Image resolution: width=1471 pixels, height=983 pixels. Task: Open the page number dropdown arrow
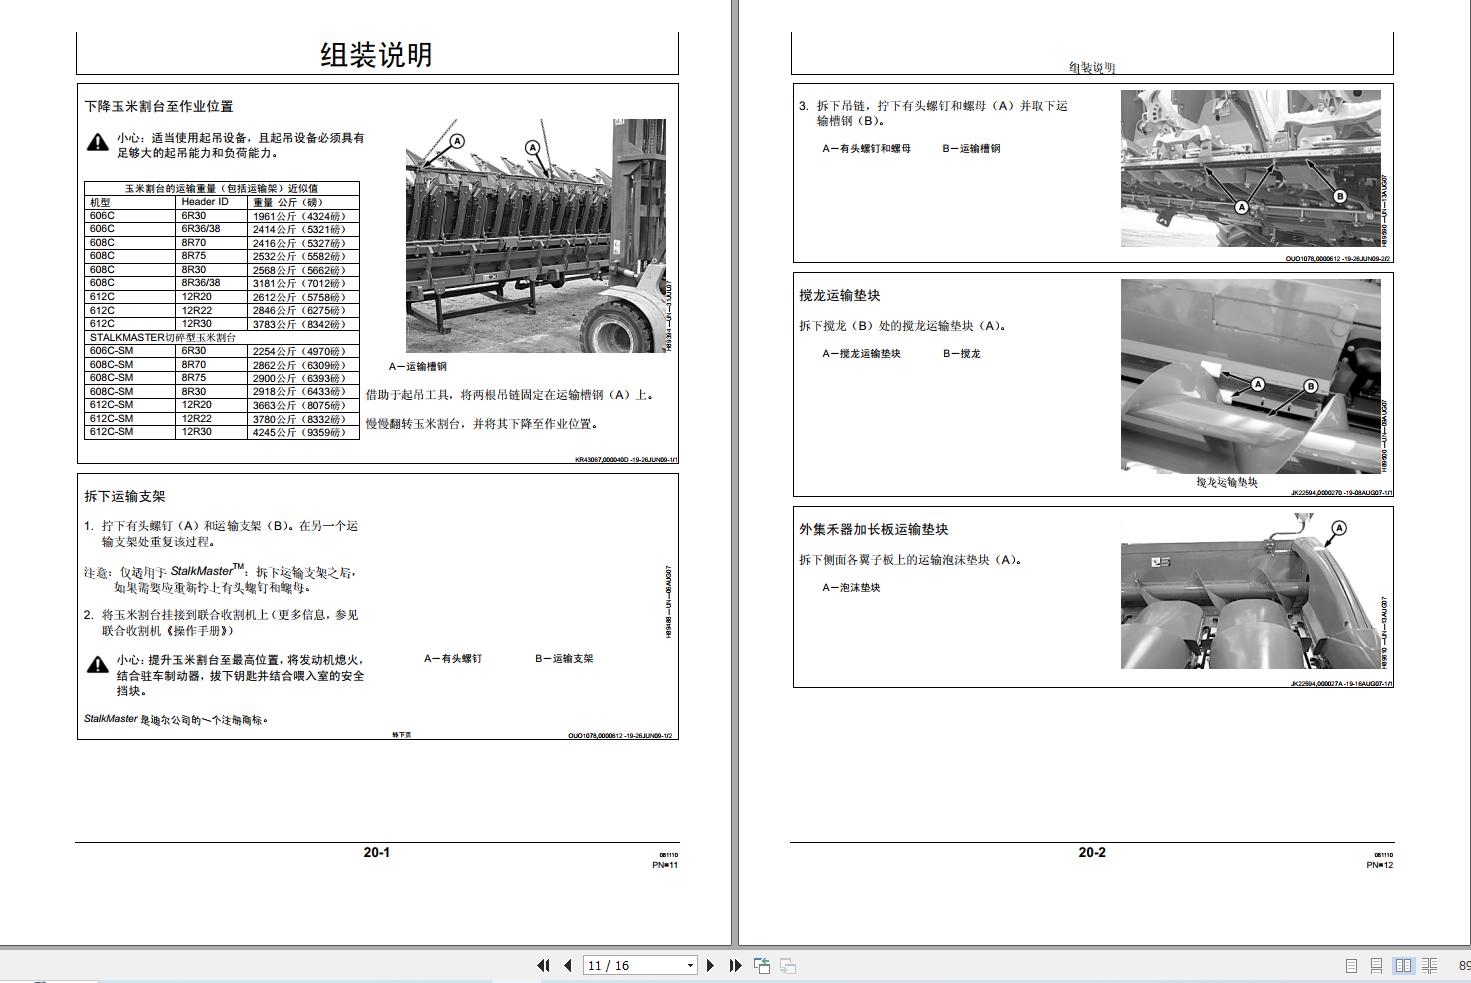[x=690, y=966]
